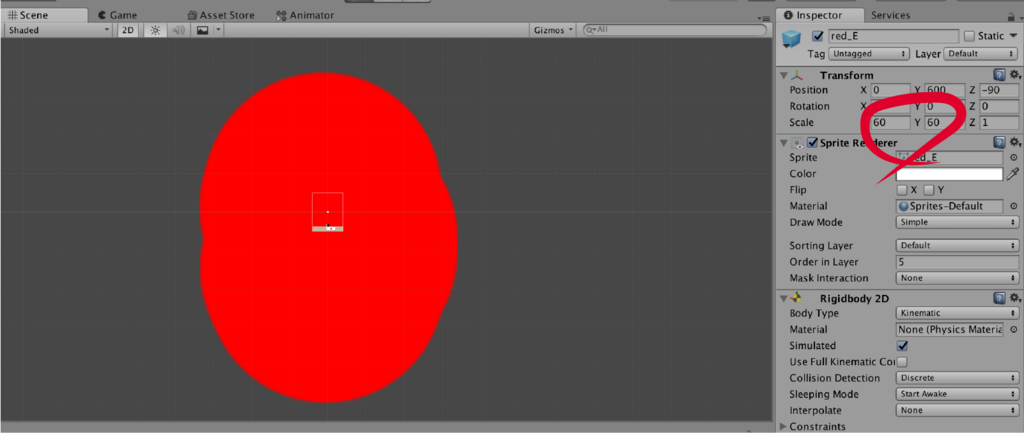
Task: Edit Position X field value 0
Action: coord(889,90)
